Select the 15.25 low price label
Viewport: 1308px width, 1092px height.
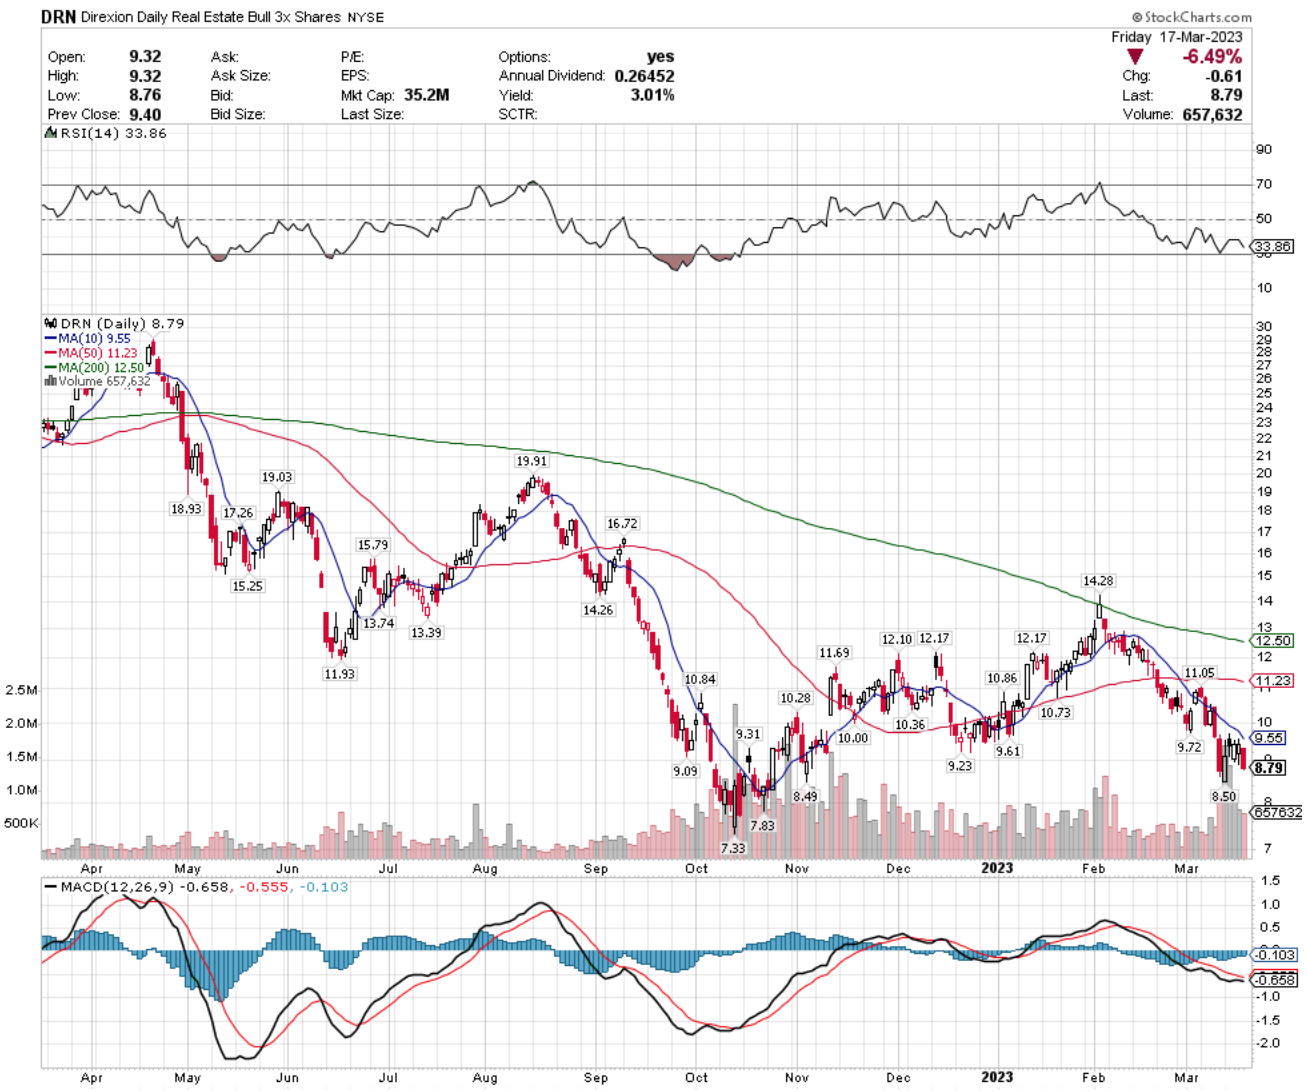(247, 586)
